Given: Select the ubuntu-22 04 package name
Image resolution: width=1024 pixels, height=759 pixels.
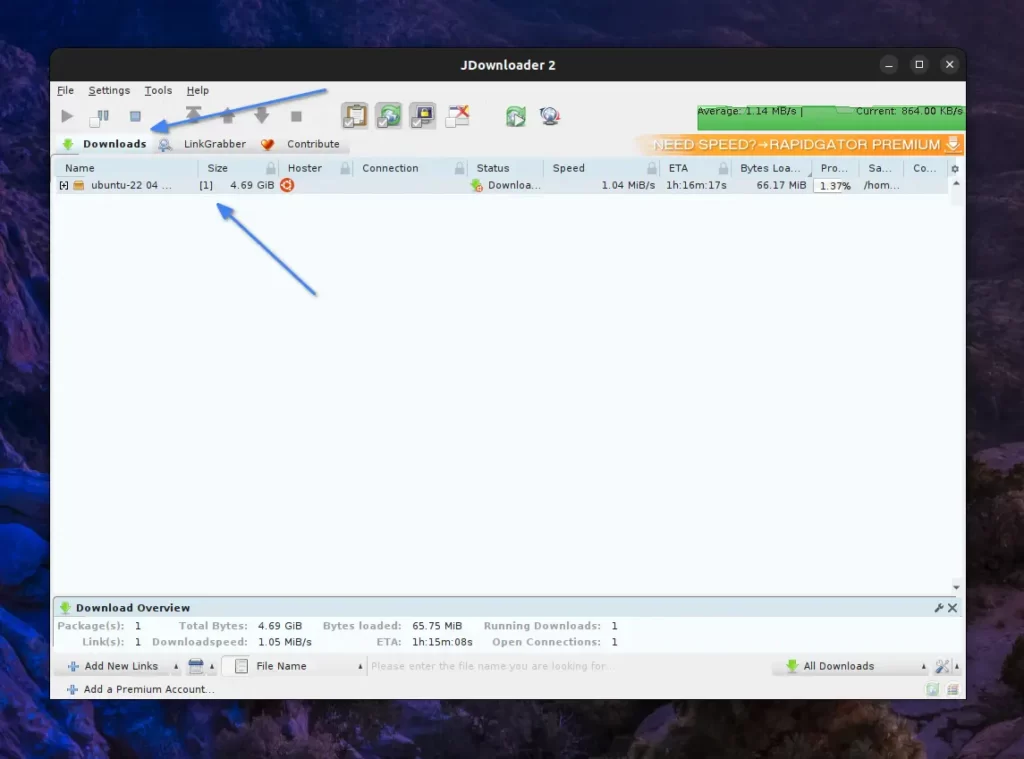Looking at the screenshot, I should click(x=131, y=186).
